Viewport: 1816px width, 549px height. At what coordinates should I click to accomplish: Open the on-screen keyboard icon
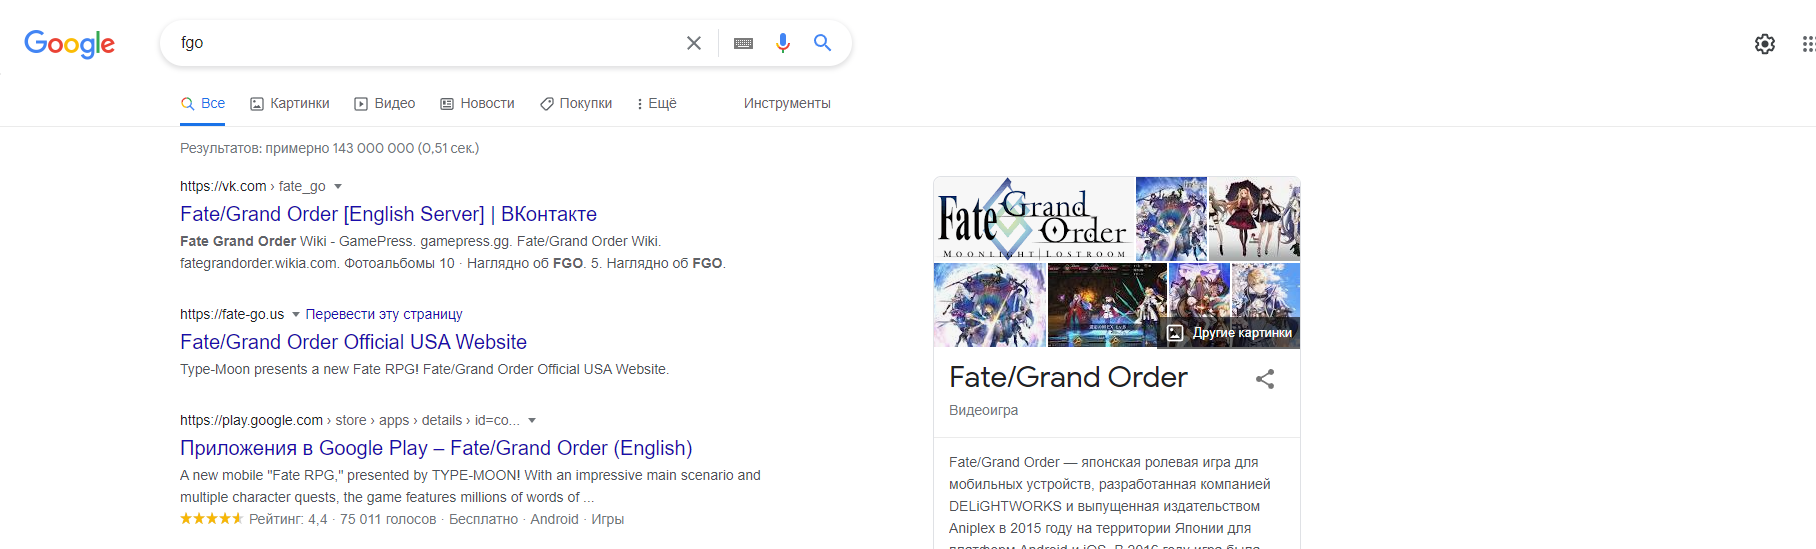coord(743,43)
